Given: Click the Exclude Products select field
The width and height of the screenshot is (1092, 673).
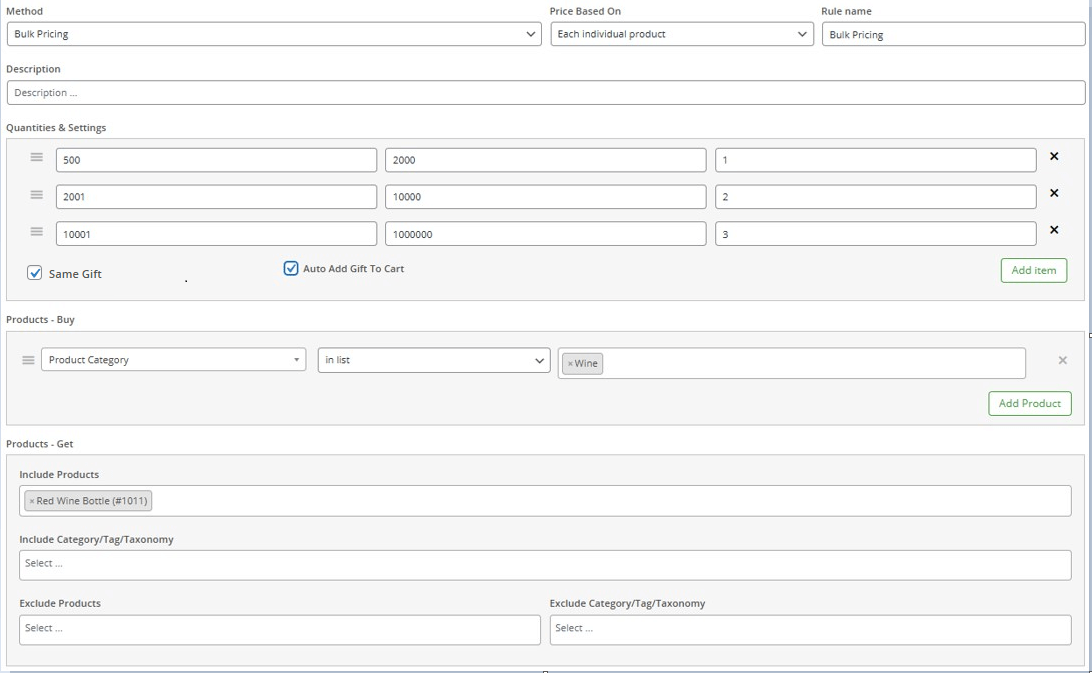Looking at the screenshot, I should coord(279,629).
